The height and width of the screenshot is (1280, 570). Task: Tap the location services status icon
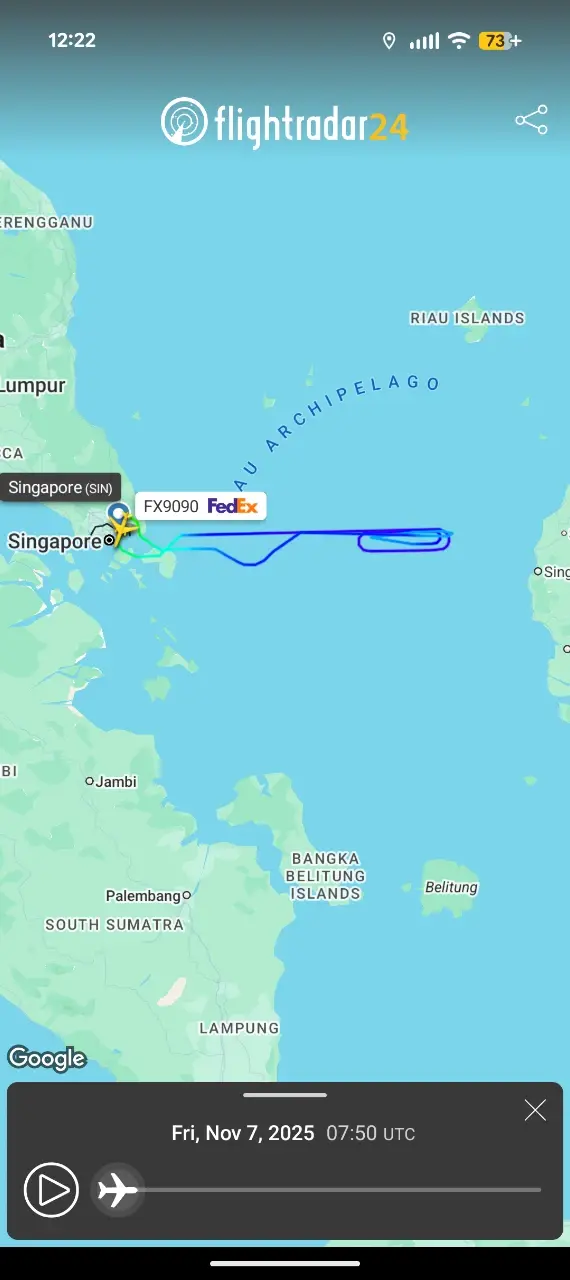coord(389,41)
